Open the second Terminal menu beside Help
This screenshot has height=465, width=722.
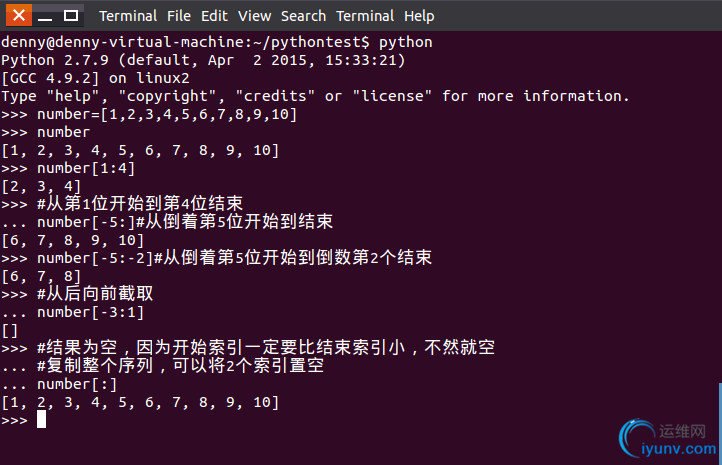click(365, 16)
